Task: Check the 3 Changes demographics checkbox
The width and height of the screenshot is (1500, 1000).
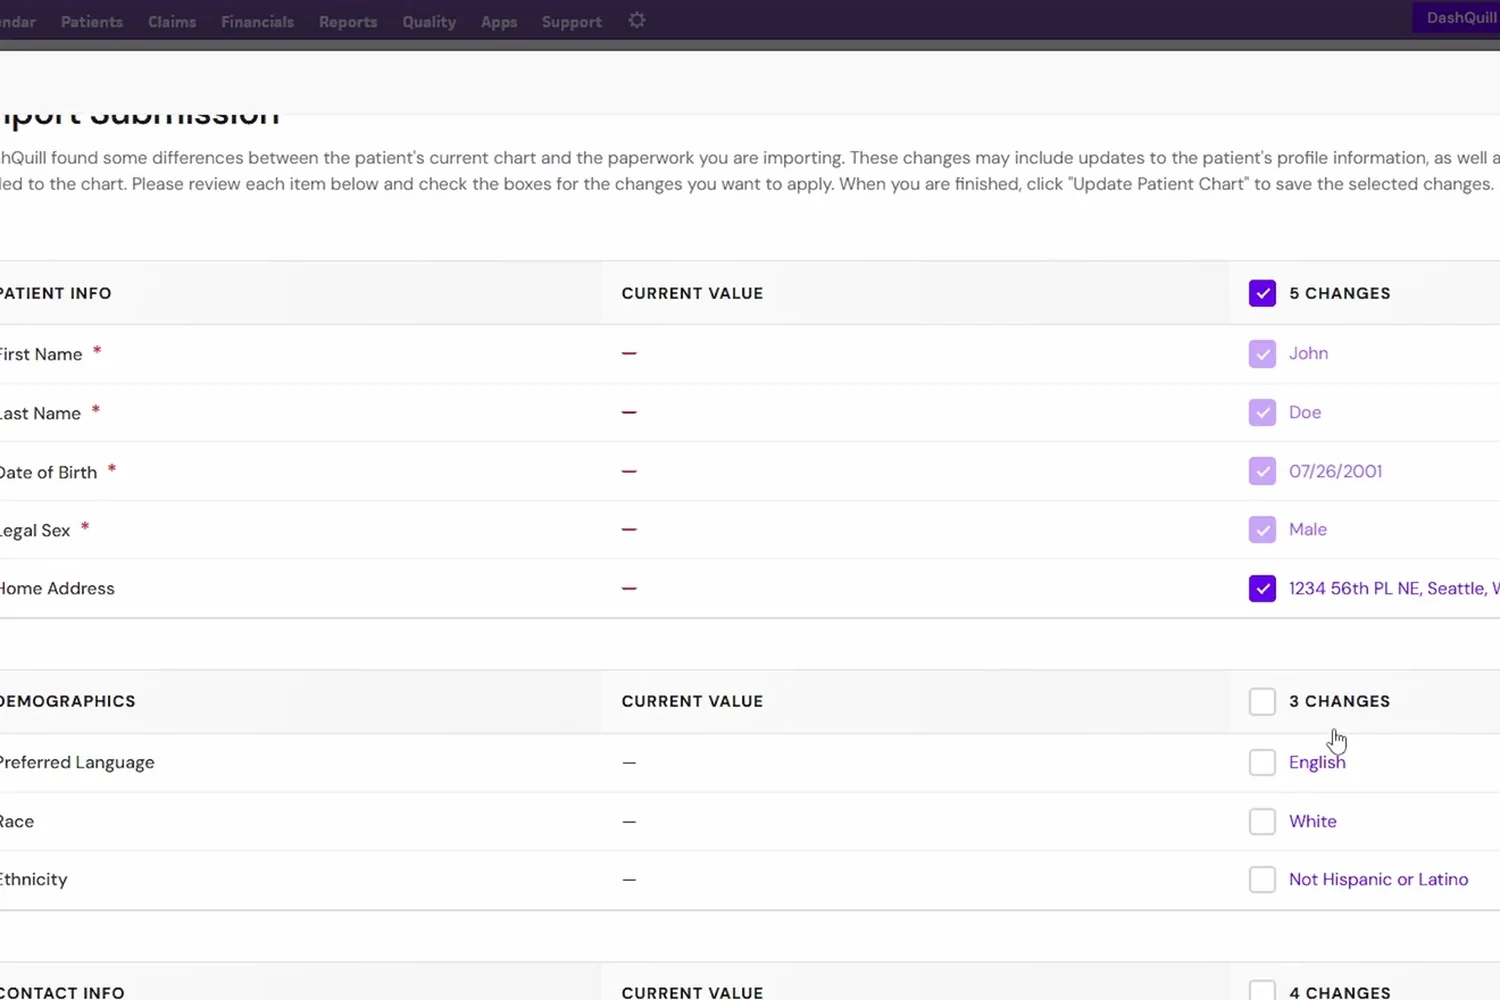Action: click(x=1262, y=701)
